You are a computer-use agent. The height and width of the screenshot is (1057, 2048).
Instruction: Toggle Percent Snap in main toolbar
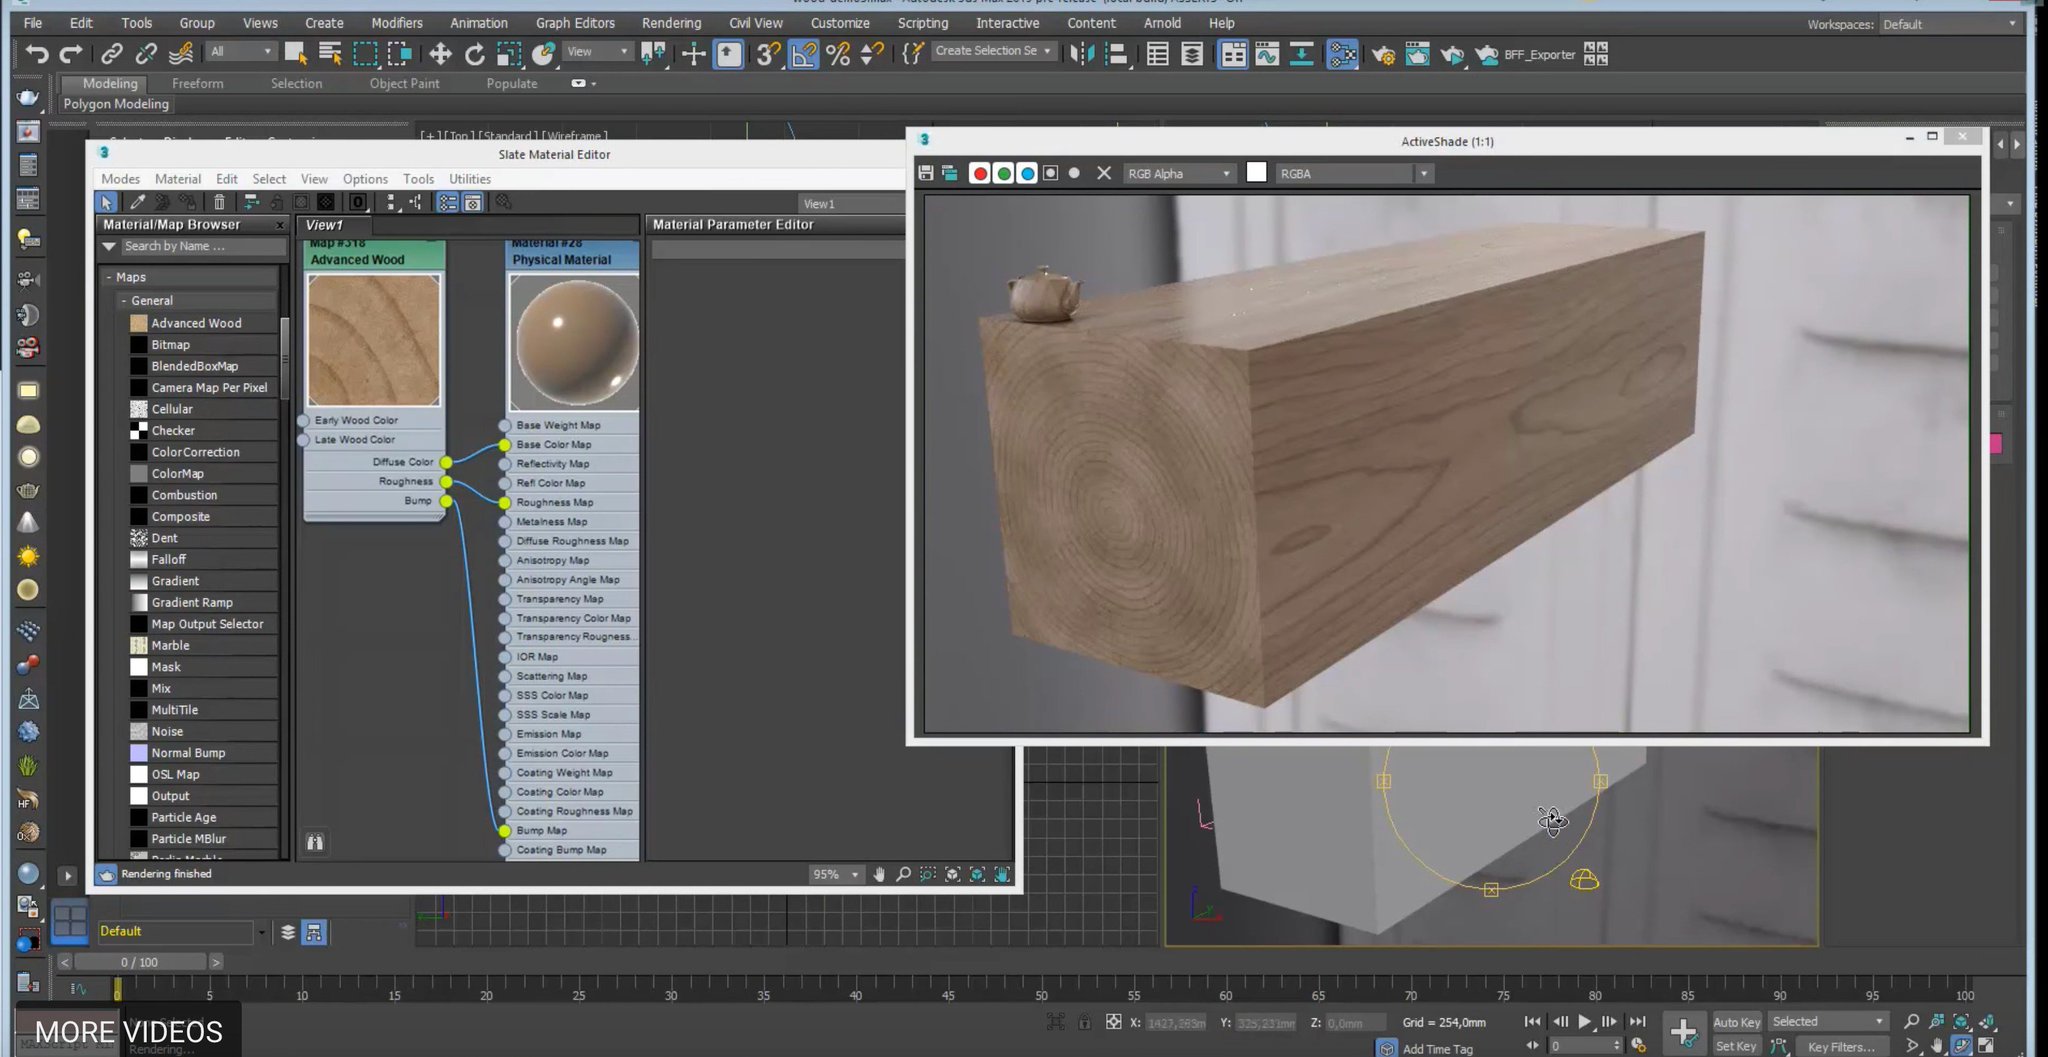click(x=838, y=54)
